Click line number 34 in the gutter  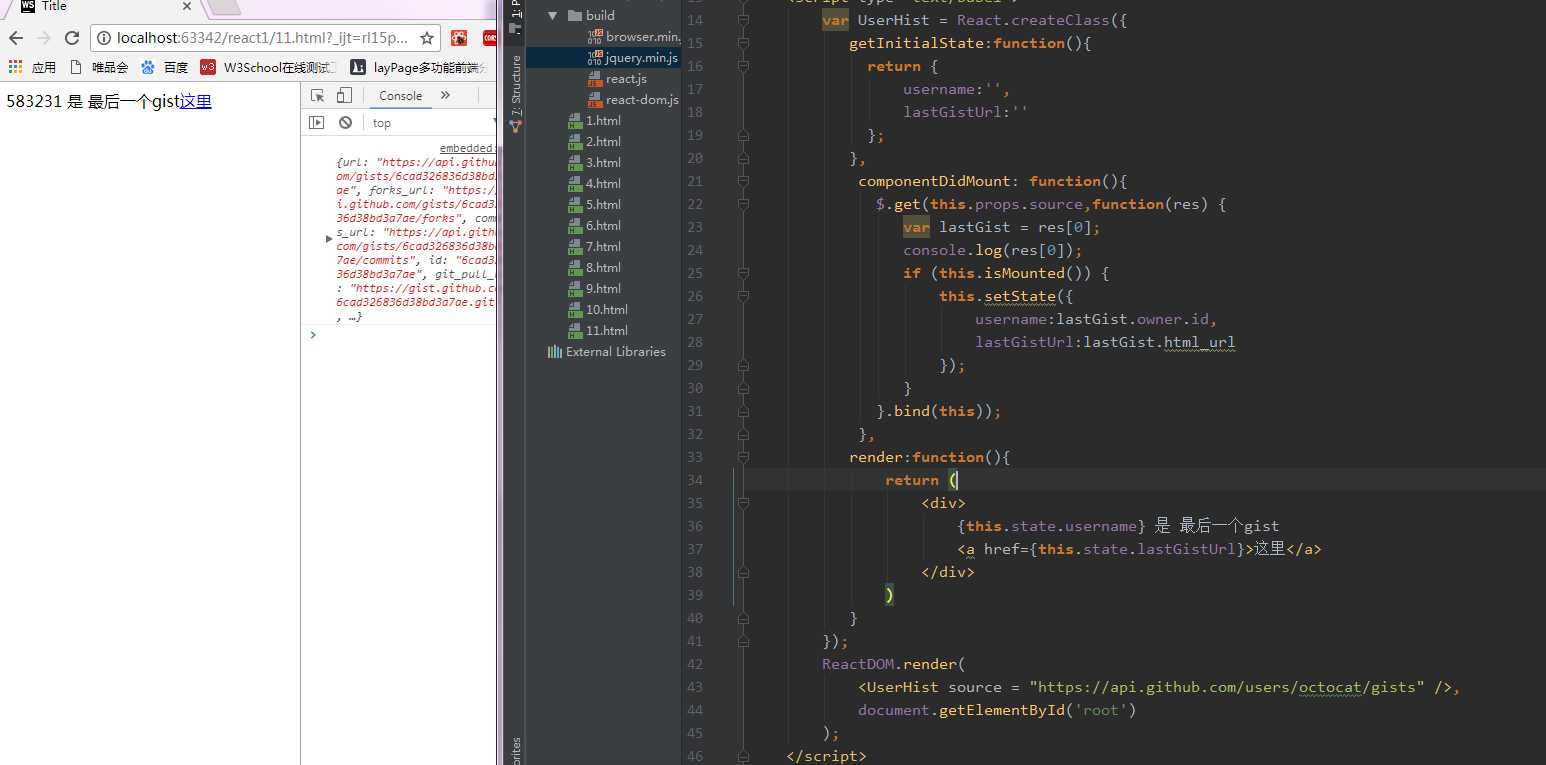tap(694, 480)
